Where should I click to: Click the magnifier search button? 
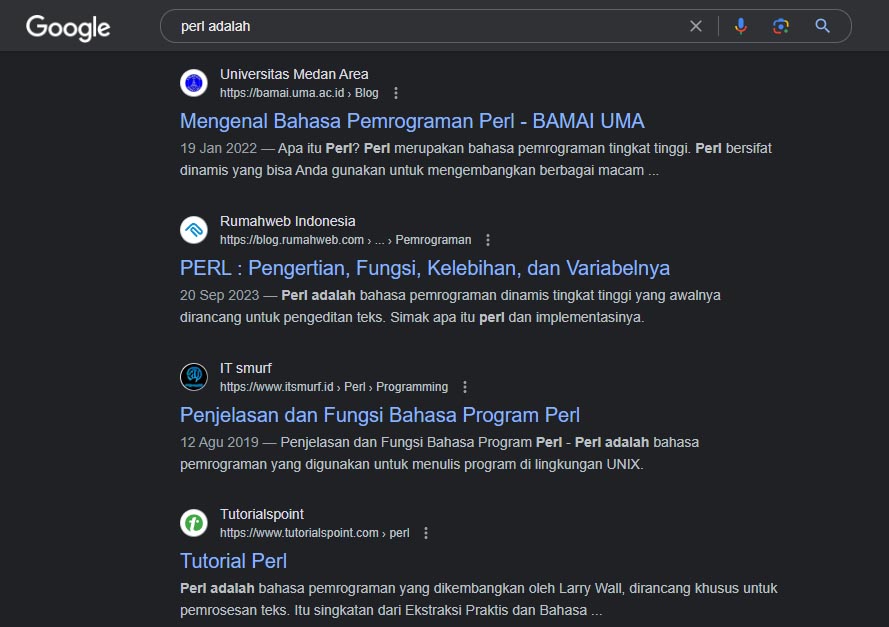tap(822, 26)
